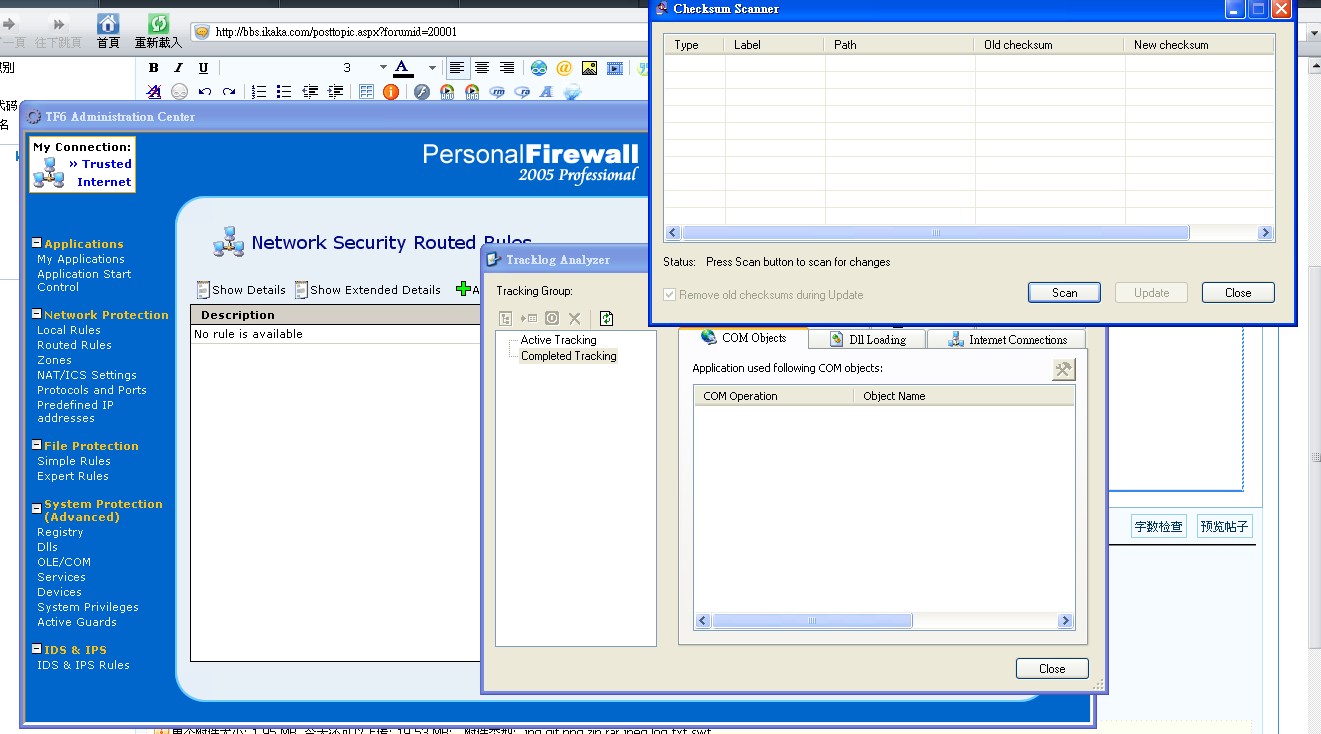This screenshot has height=734, width=1321.
Task: Insert bulleted list in post editor
Action: click(284, 92)
